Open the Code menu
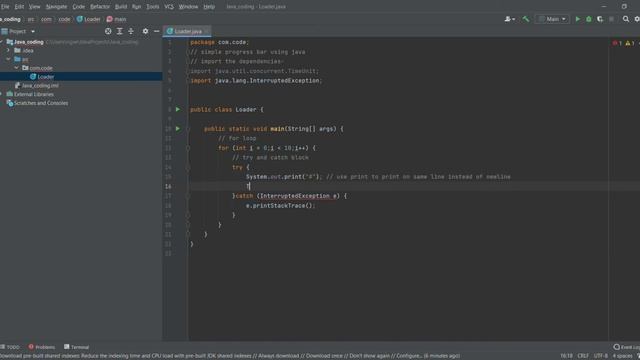This screenshot has height=360, width=640. [x=78, y=7]
